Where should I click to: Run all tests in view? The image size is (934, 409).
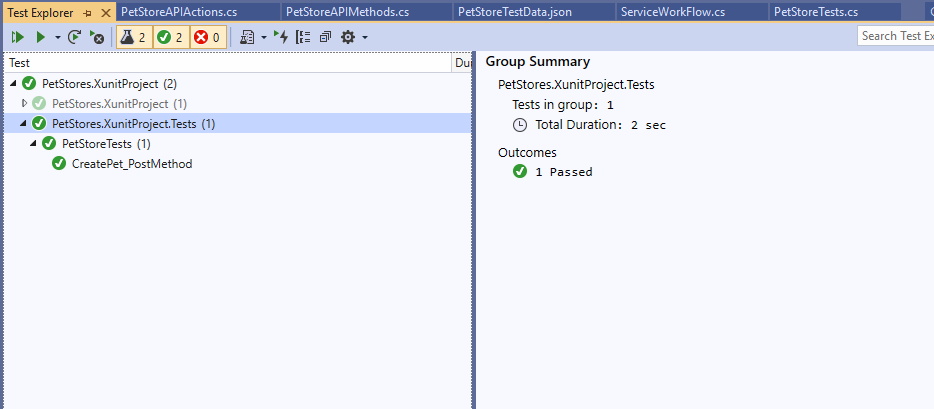point(17,38)
